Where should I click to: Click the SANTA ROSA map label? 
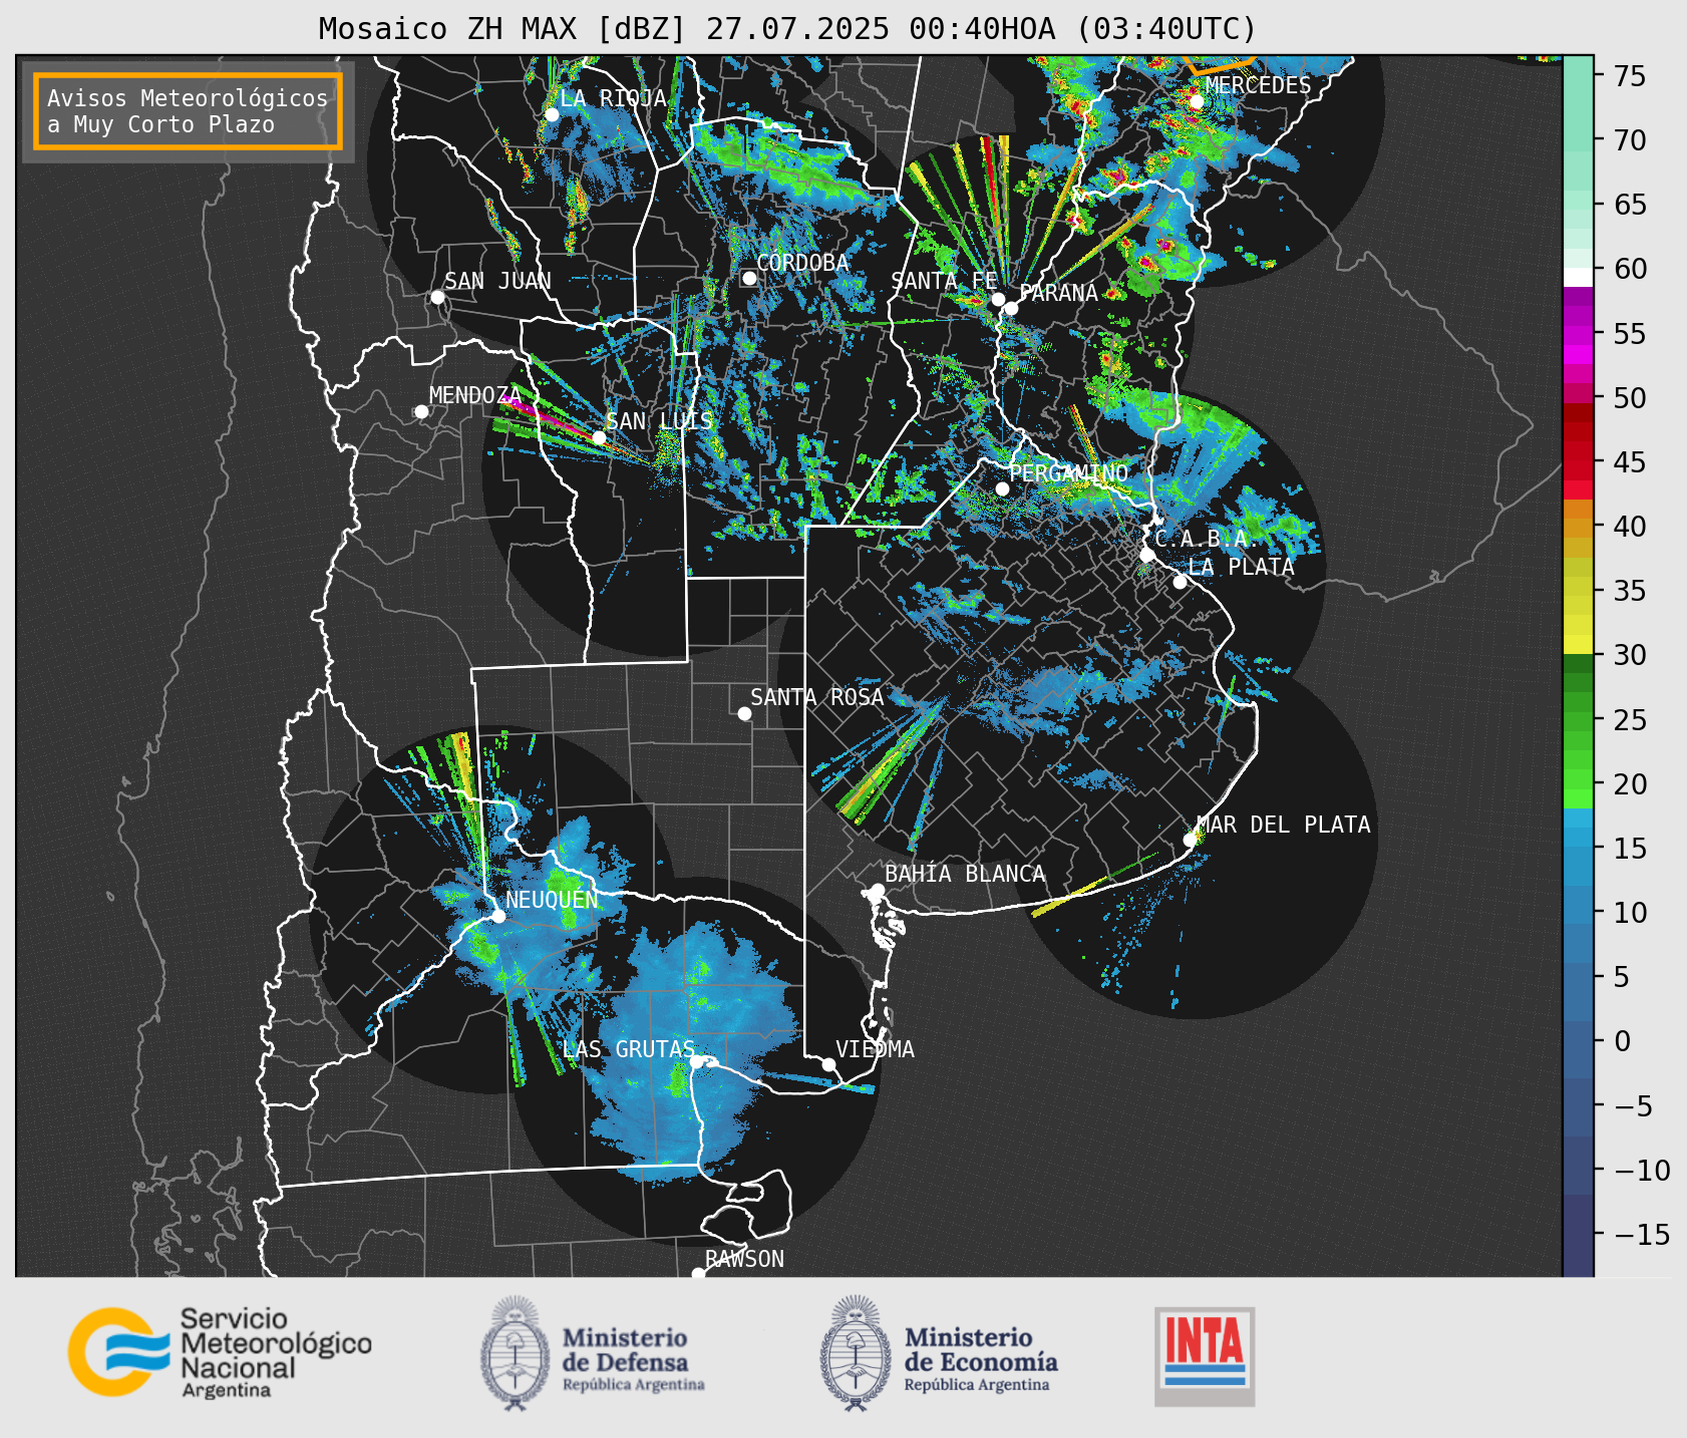[x=818, y=697]
